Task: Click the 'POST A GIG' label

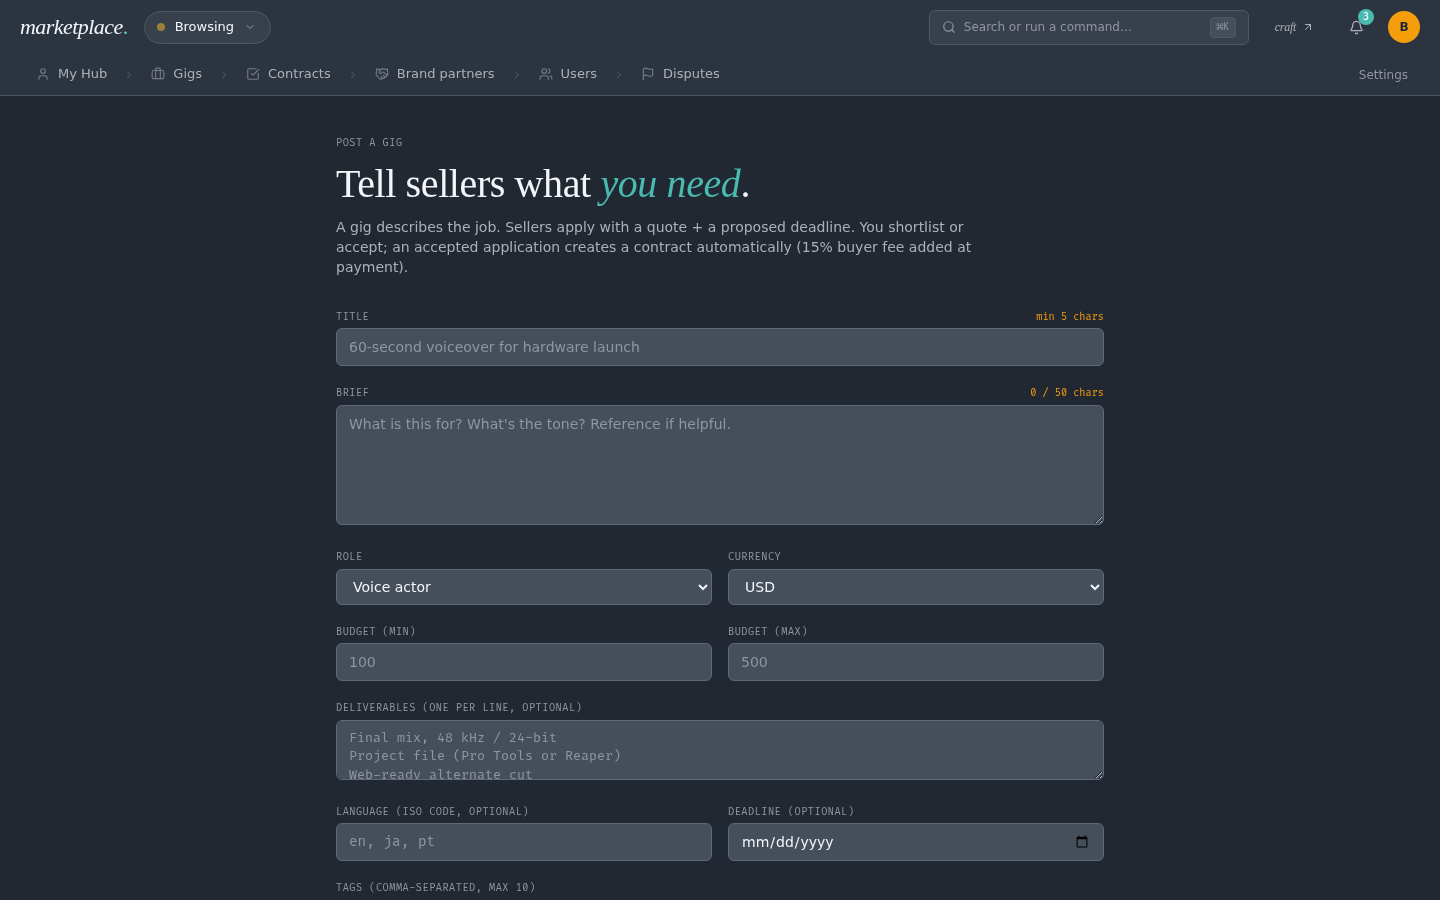Action: [x=369, y=143]
